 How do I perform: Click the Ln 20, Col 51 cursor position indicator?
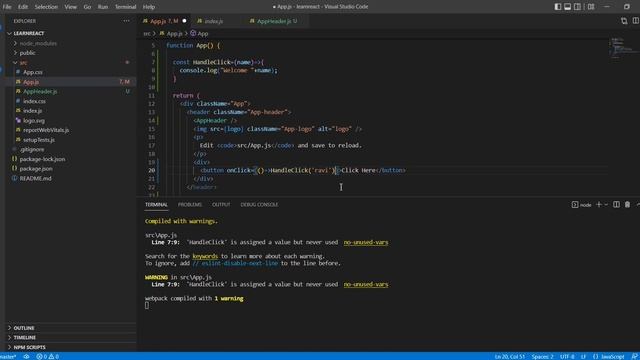[509, 356]
